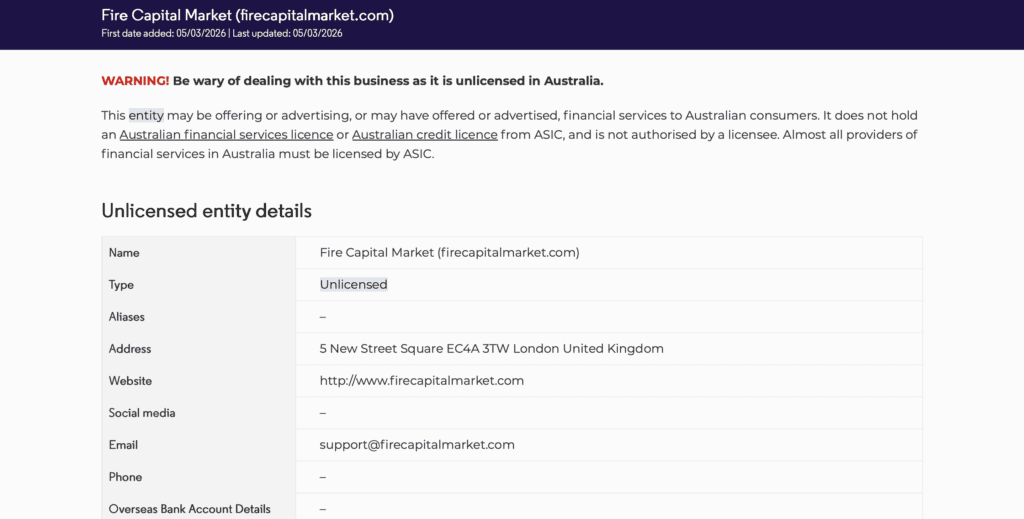Click the Email row label
This screenshot has width=1024, height=519.
click(x=124, y=445)
